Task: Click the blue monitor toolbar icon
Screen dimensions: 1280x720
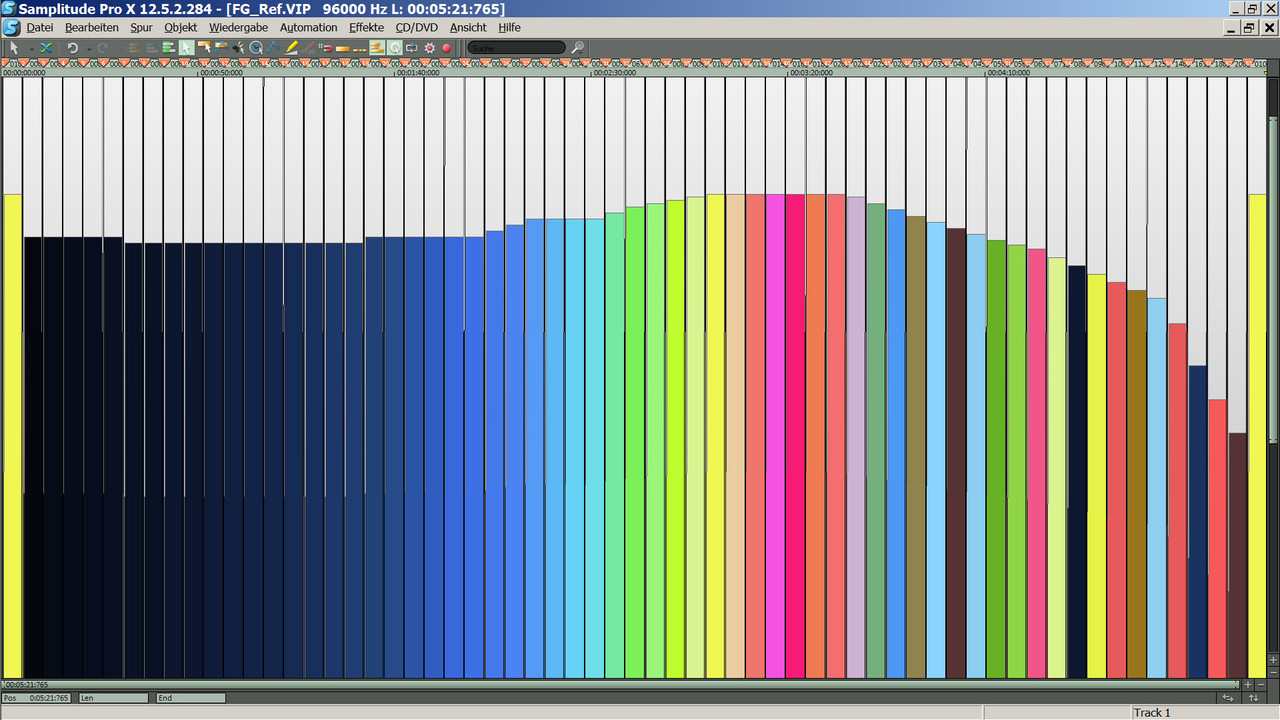Action: [x=412, y=47]
